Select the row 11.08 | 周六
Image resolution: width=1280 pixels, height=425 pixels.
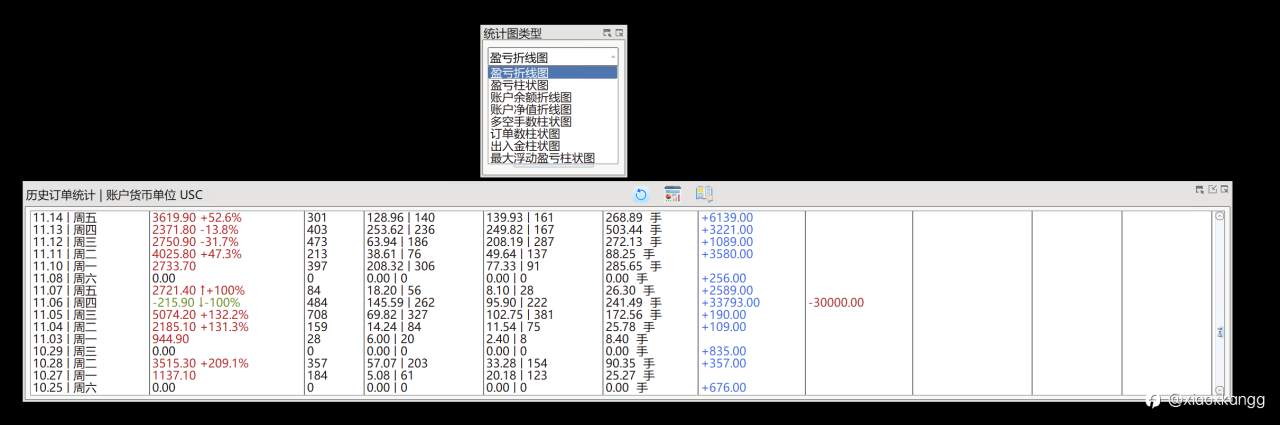620,278
